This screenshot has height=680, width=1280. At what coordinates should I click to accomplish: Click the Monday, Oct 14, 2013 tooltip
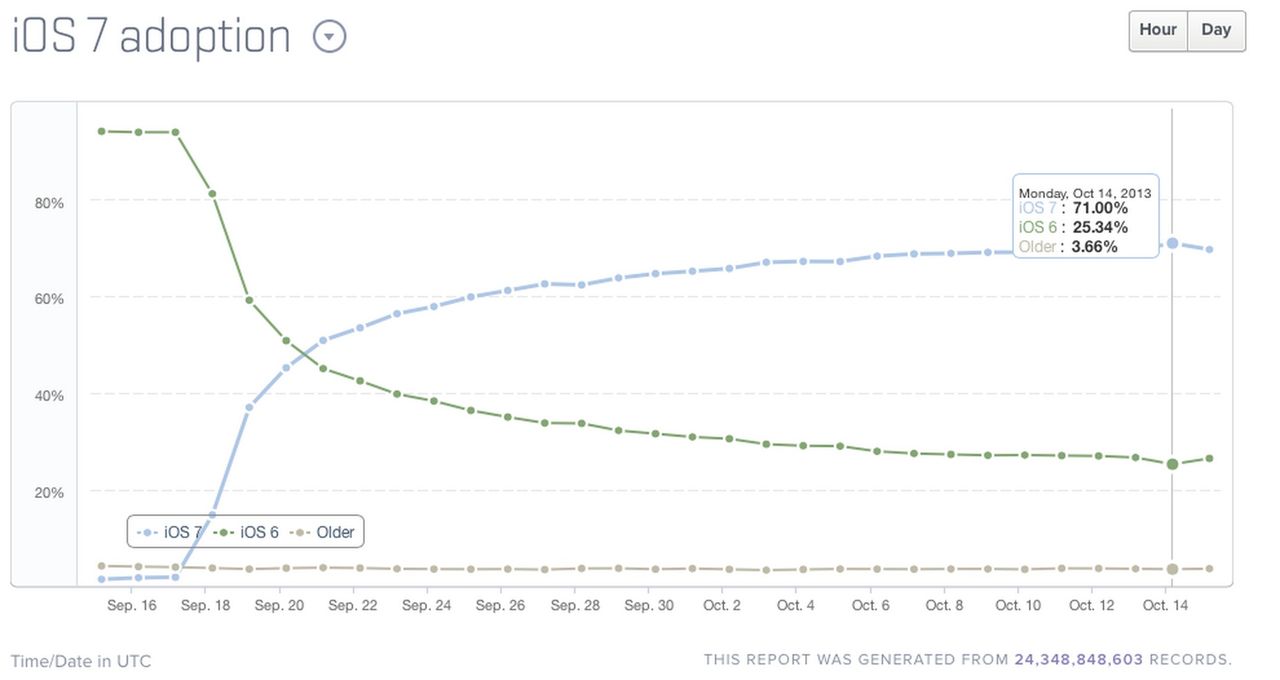[x=1085, y=219]
